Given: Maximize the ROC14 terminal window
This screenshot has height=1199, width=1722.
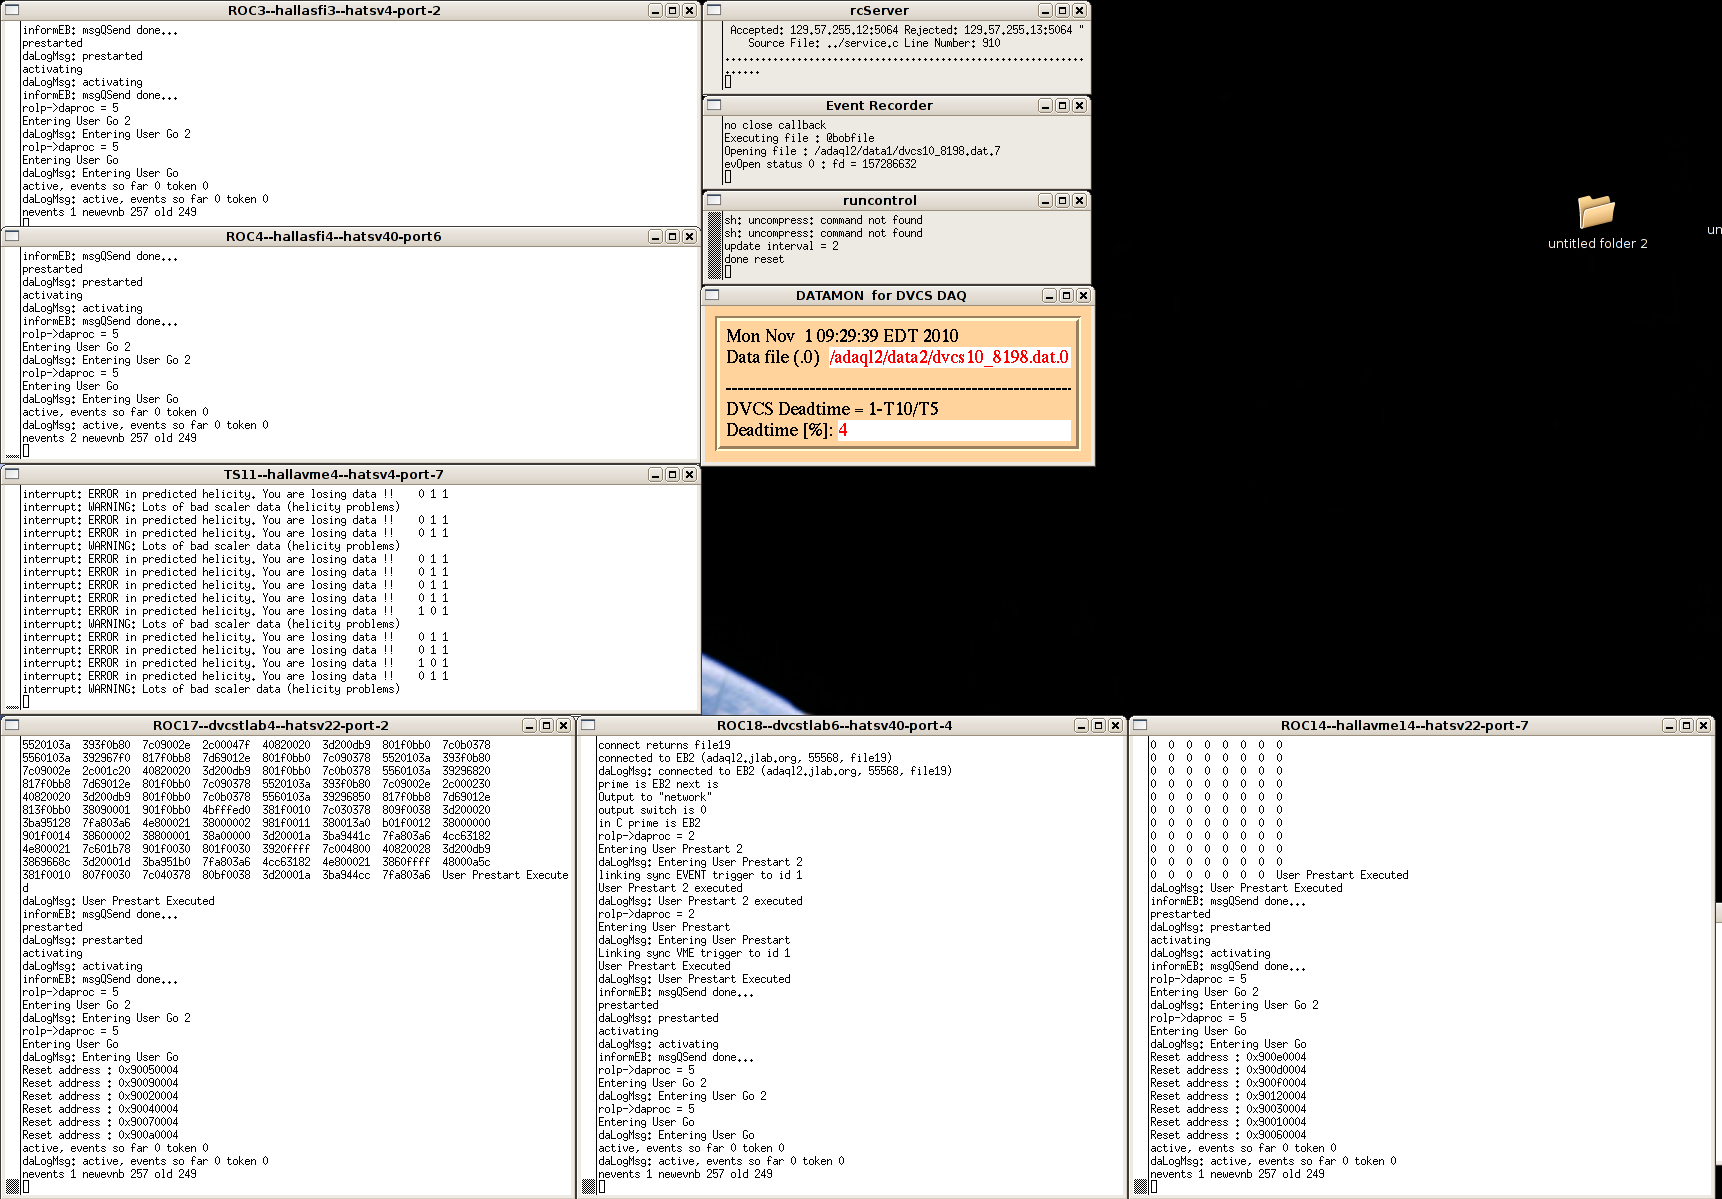Looking at the screenshot, I should [x=1686, y=726].
